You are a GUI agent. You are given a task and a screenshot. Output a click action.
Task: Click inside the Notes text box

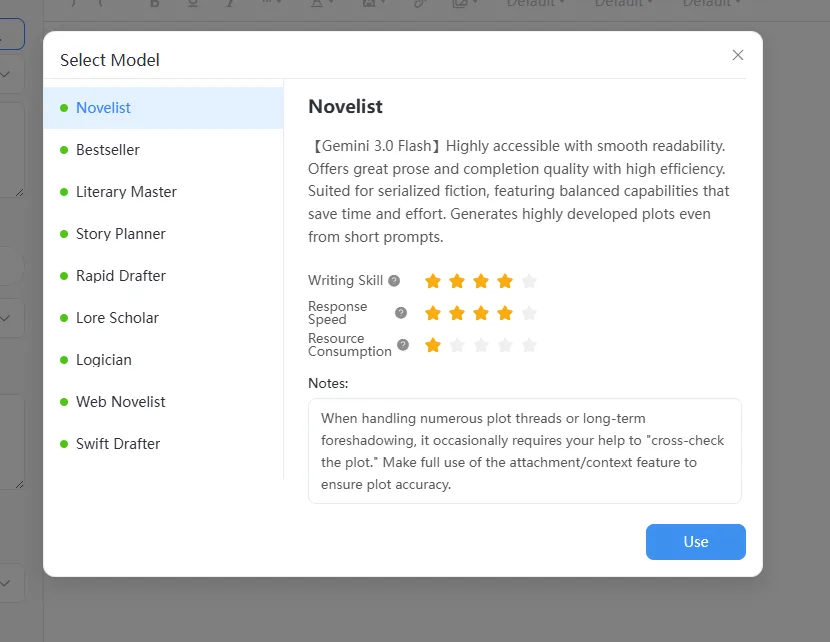point(525,451)
